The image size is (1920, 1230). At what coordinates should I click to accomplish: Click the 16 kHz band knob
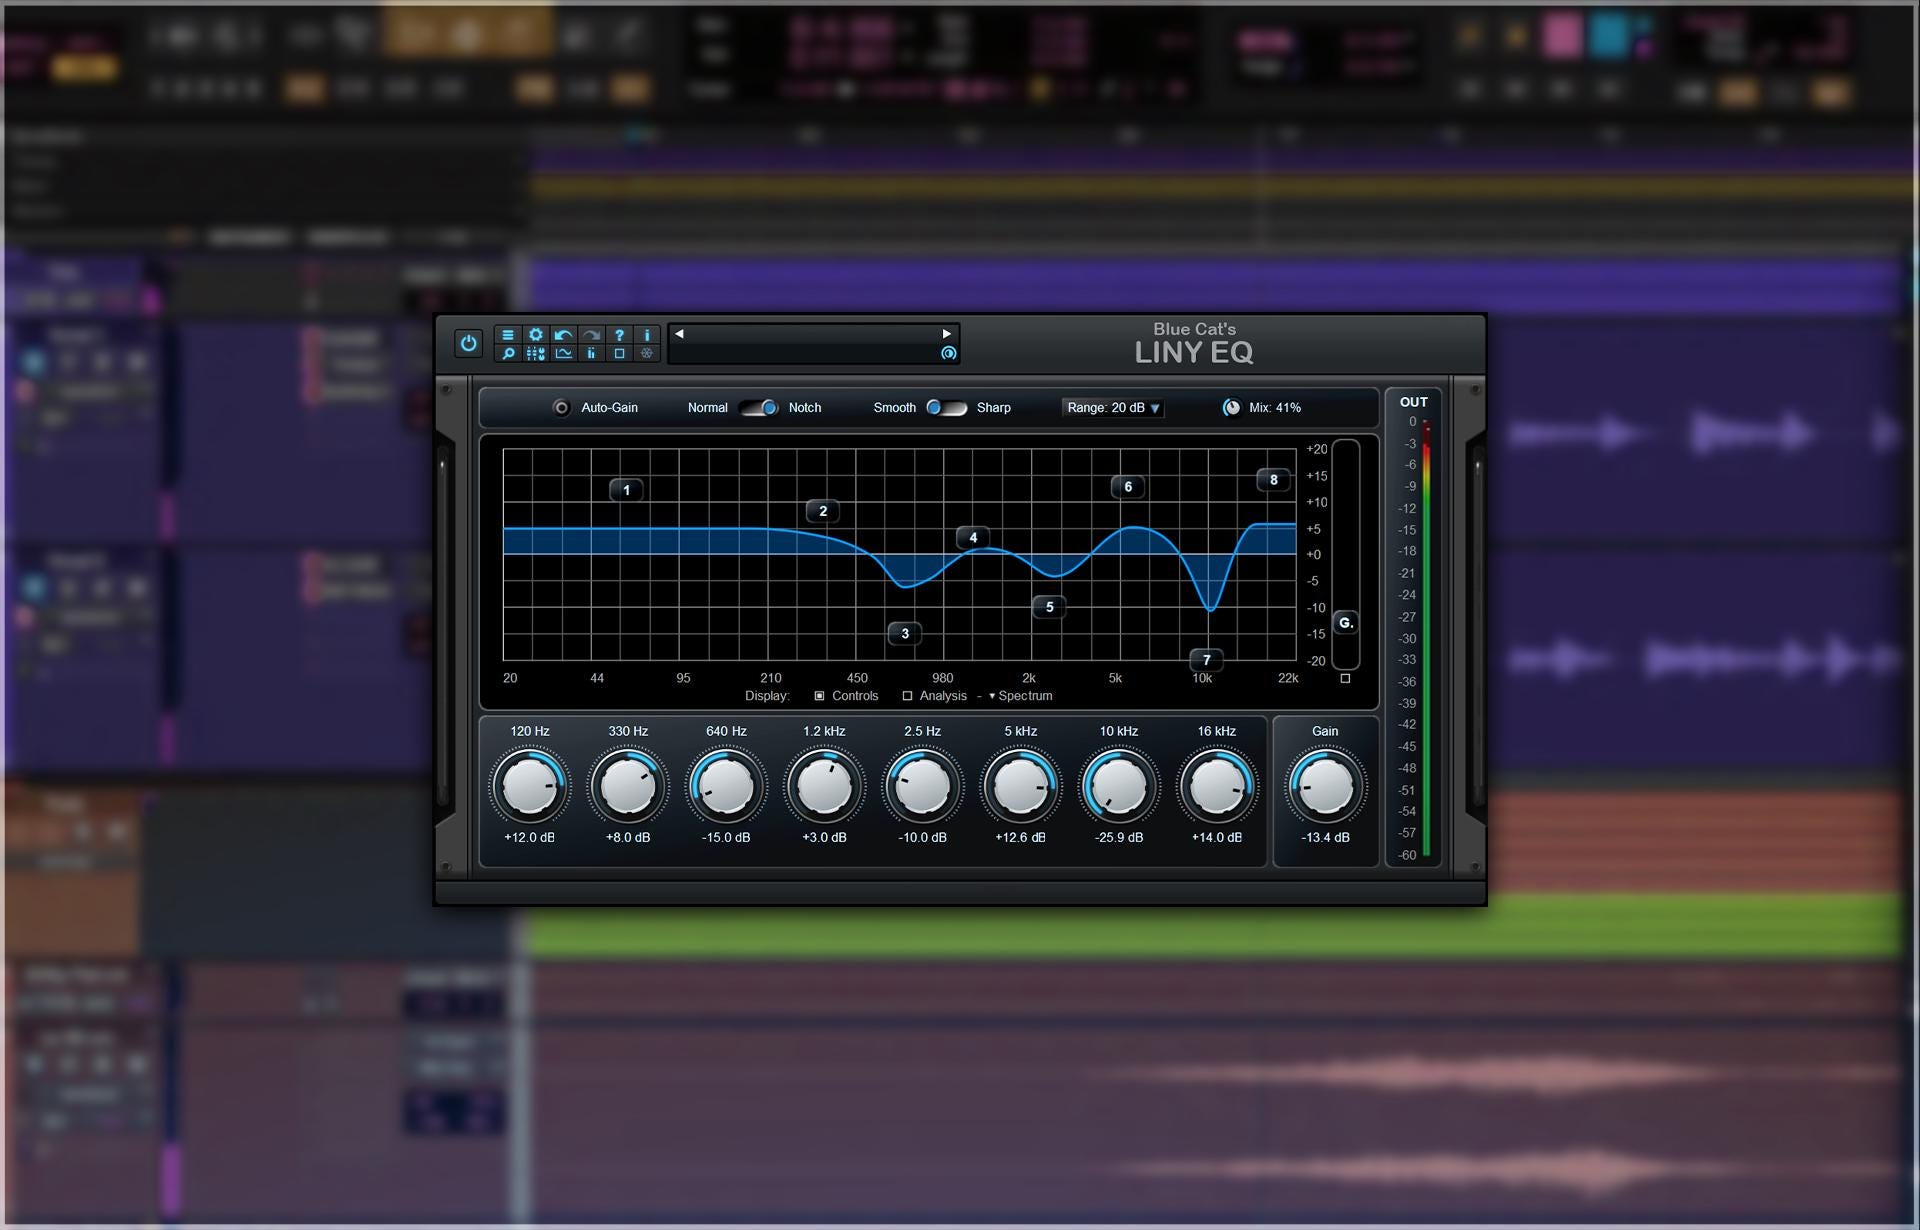1217,786
